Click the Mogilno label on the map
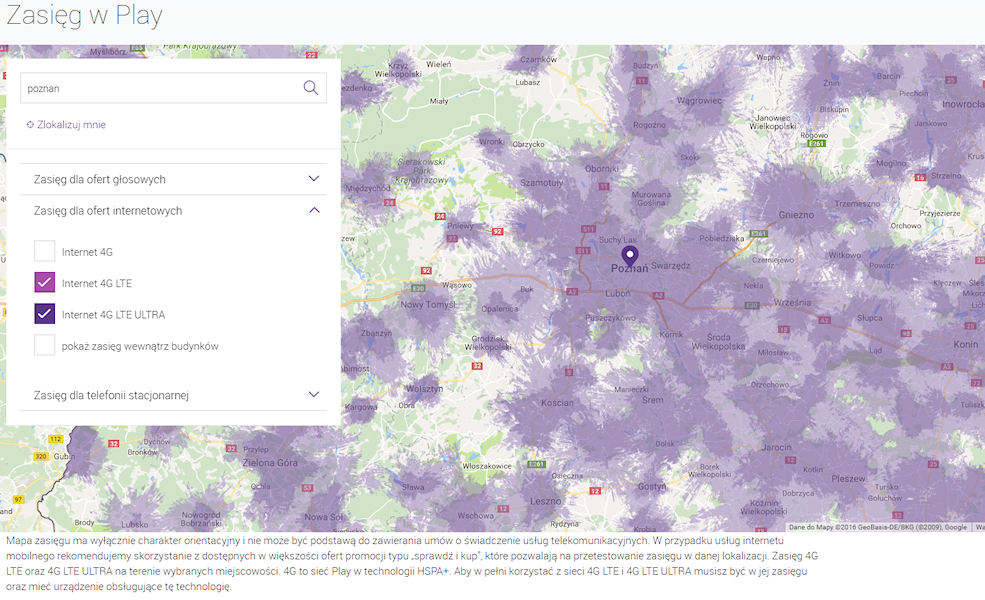 tap(891, 163)
